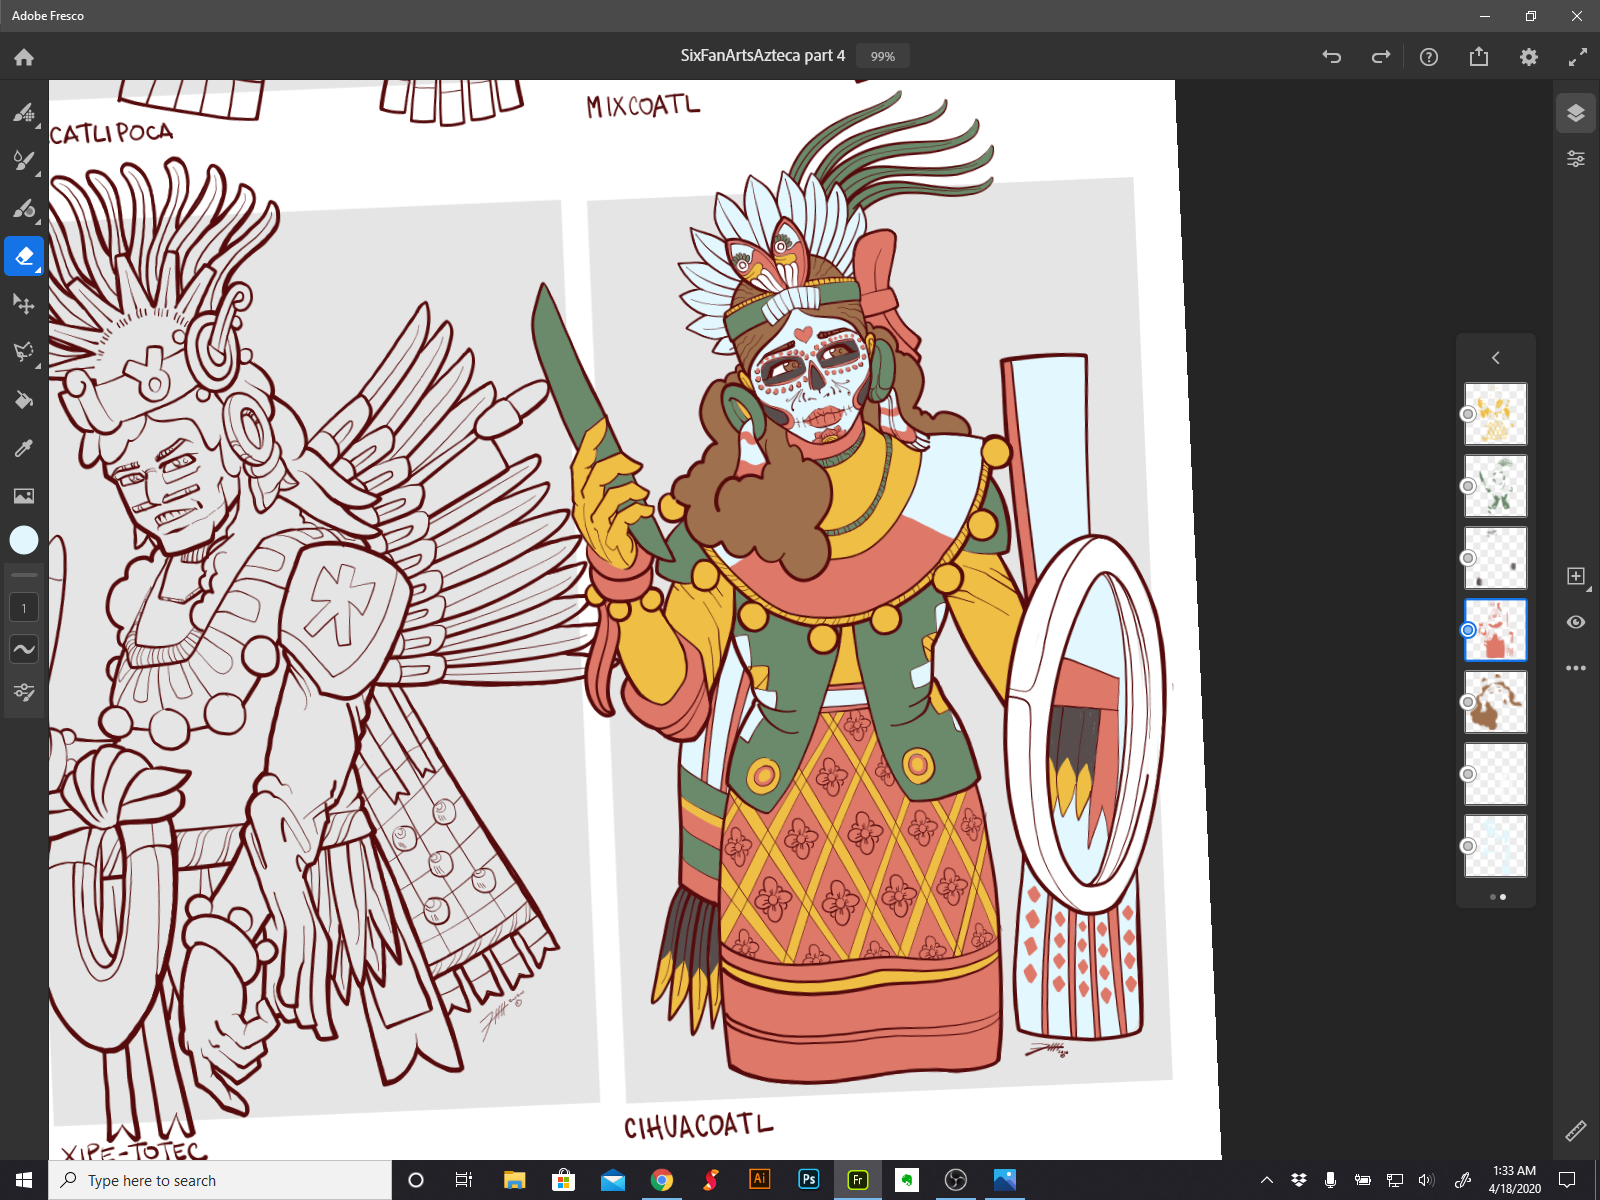Select the Paint bucket fill tool

click(x=24, y=400)
